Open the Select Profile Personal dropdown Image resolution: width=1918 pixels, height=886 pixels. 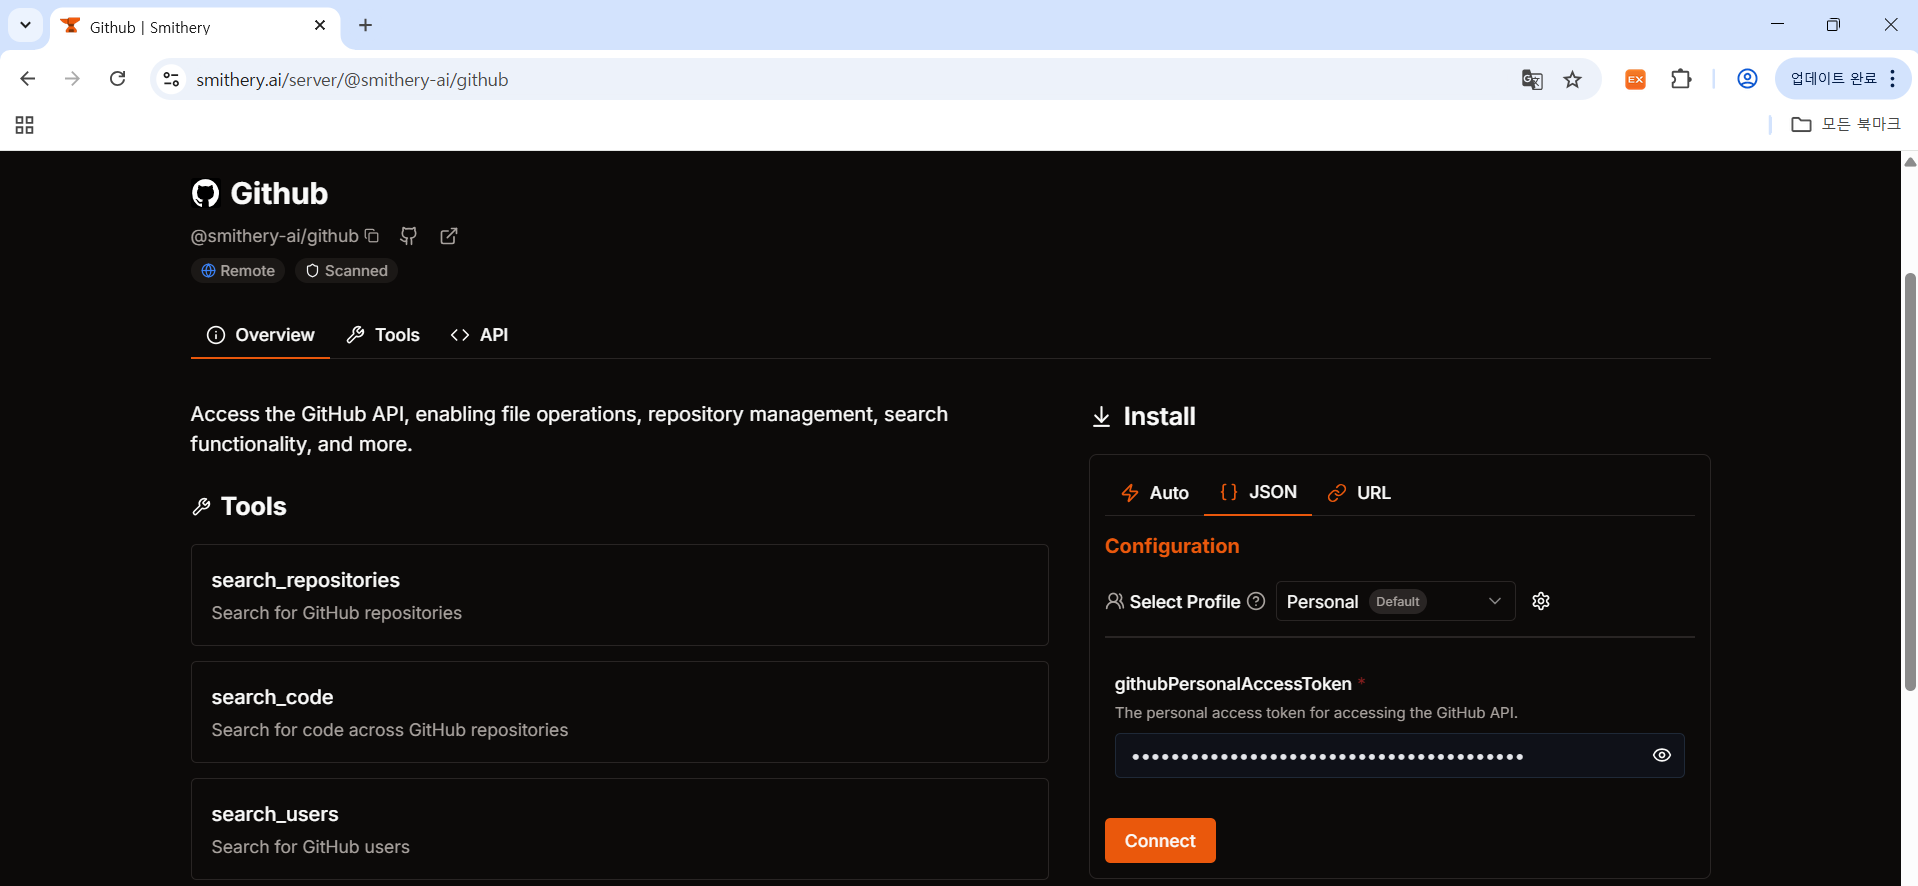(1395, 601)
